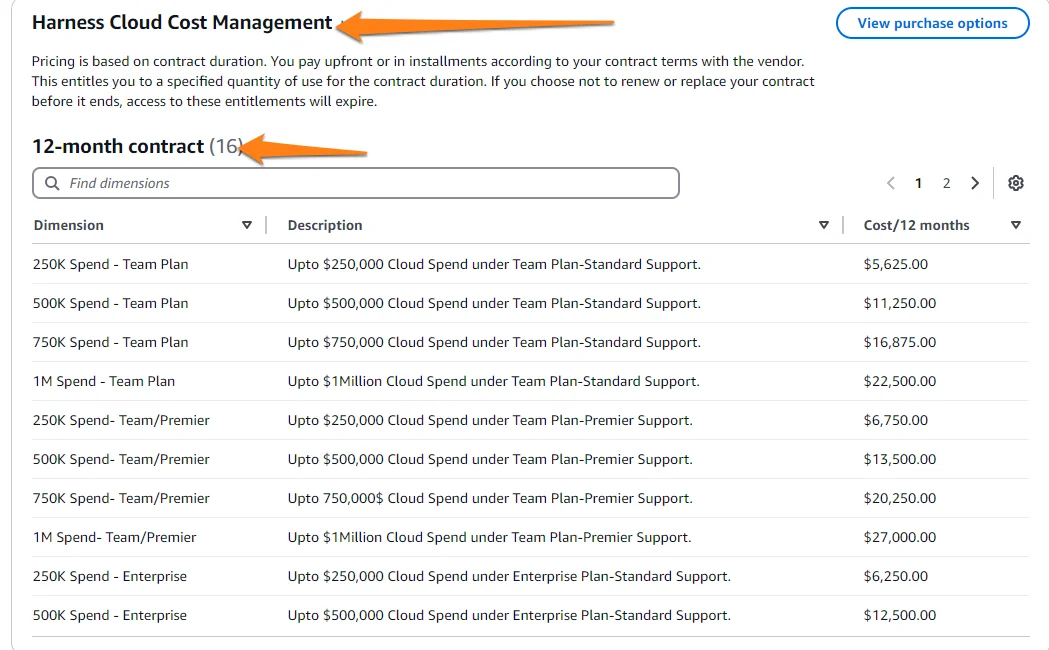This screenshot has width=1049, height=650.
Task: Select page 1 in pagination
Action: [919, 183]
